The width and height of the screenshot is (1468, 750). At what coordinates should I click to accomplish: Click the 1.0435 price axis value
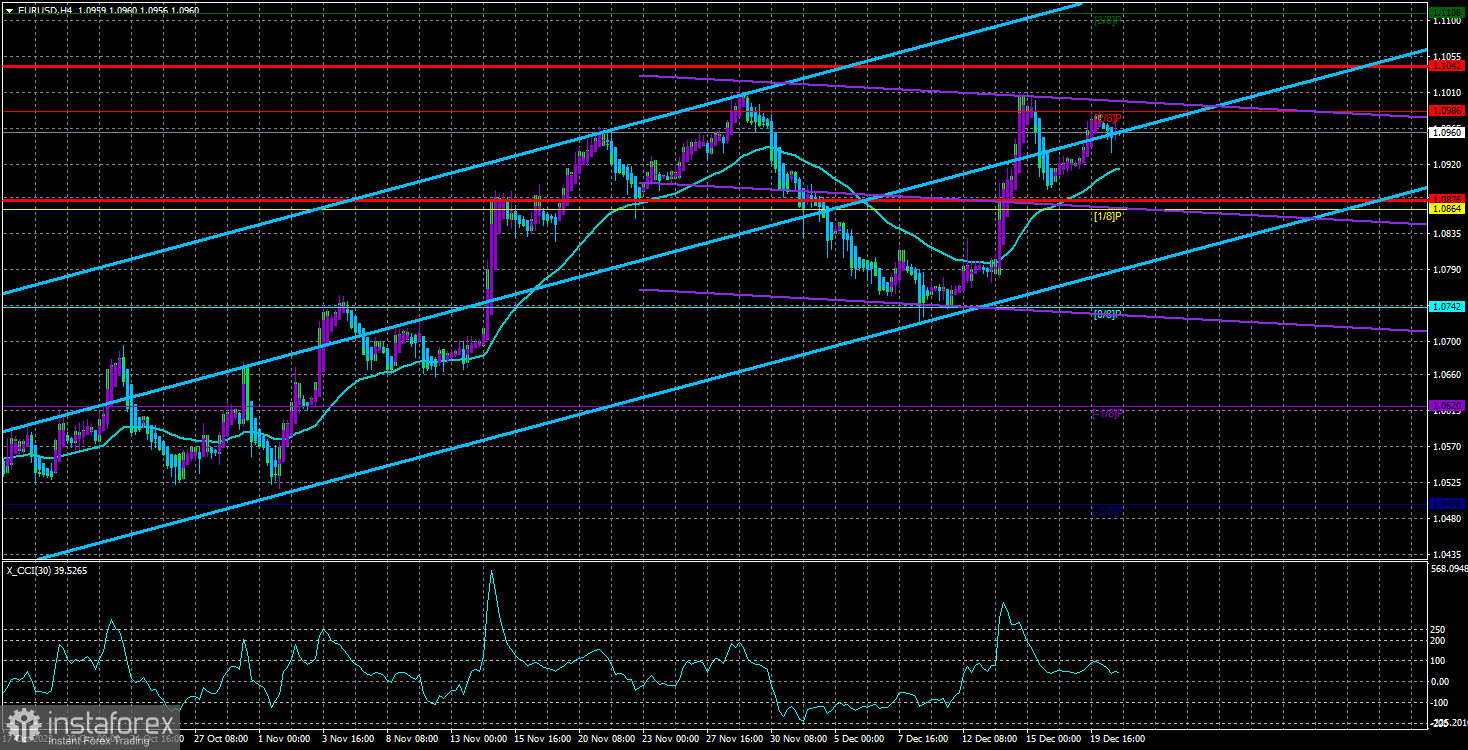tap(1448, 553)
